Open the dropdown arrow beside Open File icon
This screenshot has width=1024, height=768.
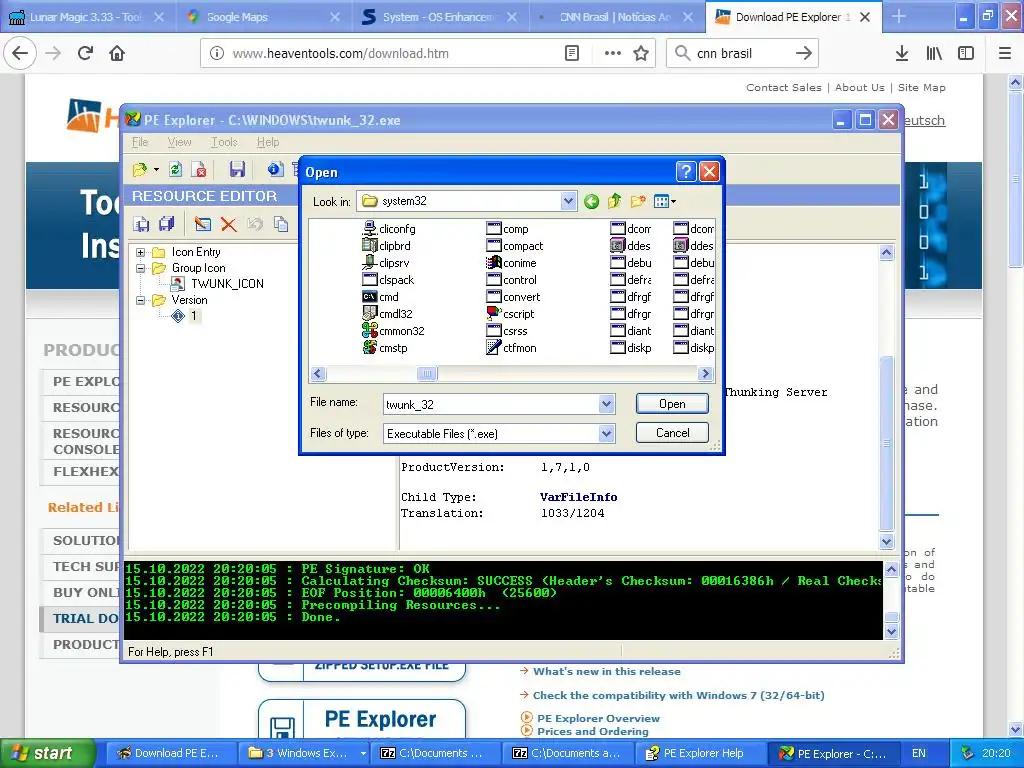click(x=156, y=170)
